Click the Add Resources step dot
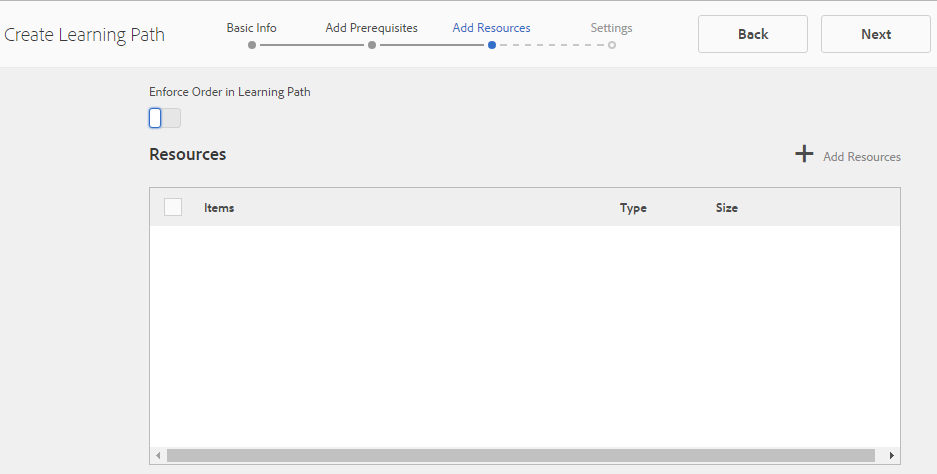 491,45
